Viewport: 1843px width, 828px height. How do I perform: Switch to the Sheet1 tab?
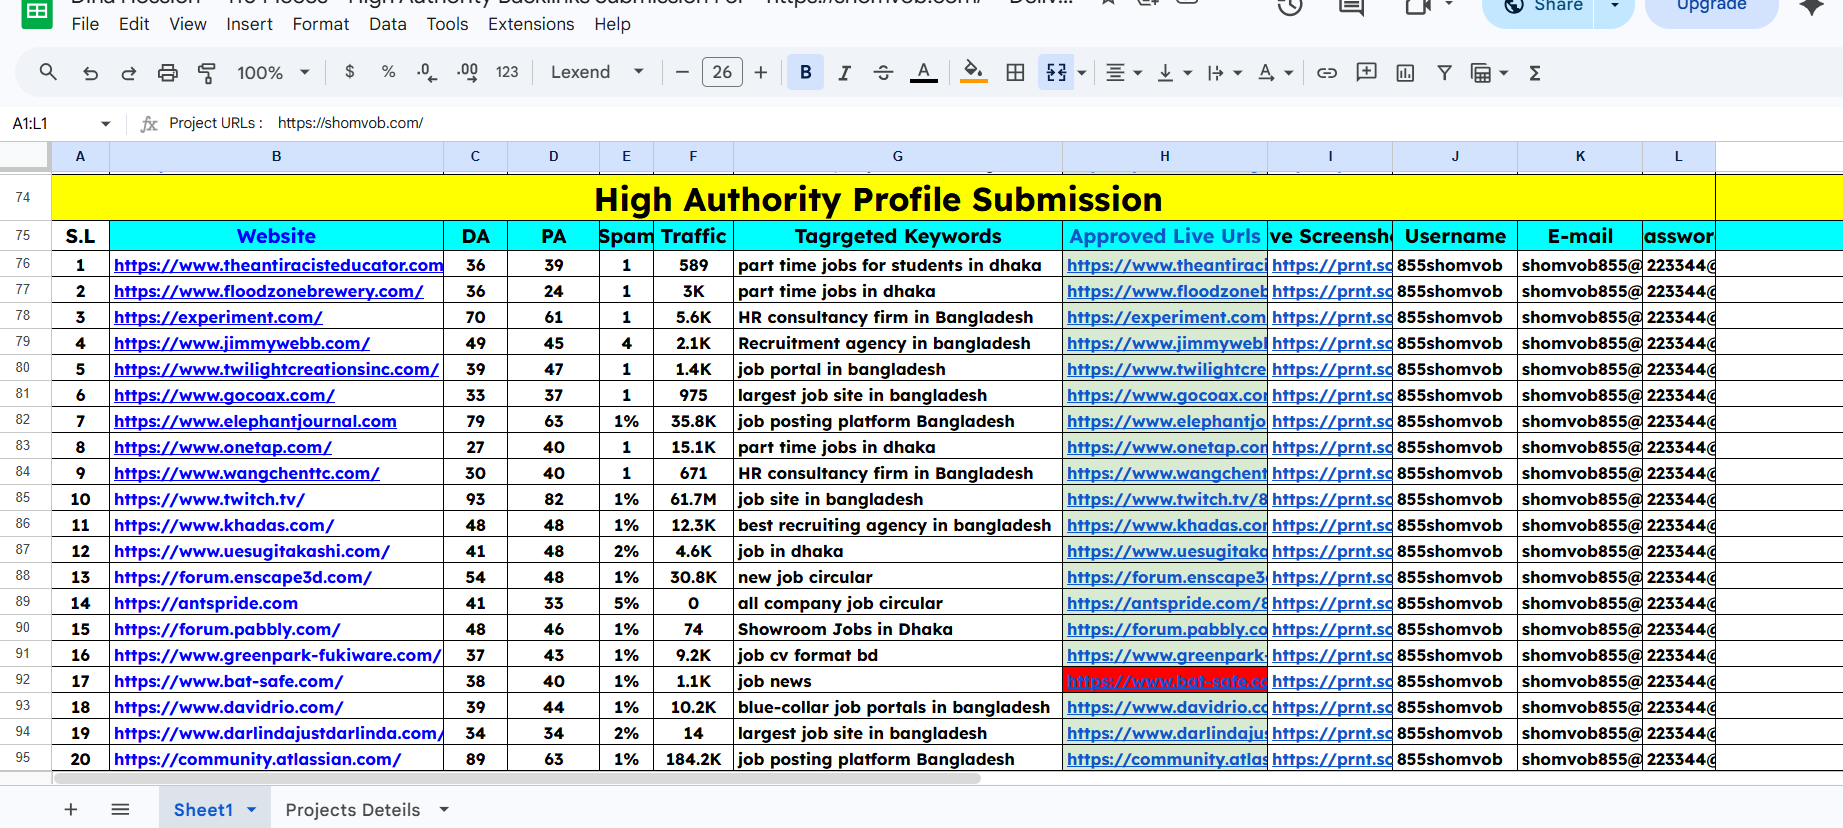click(x=203, y=809)
